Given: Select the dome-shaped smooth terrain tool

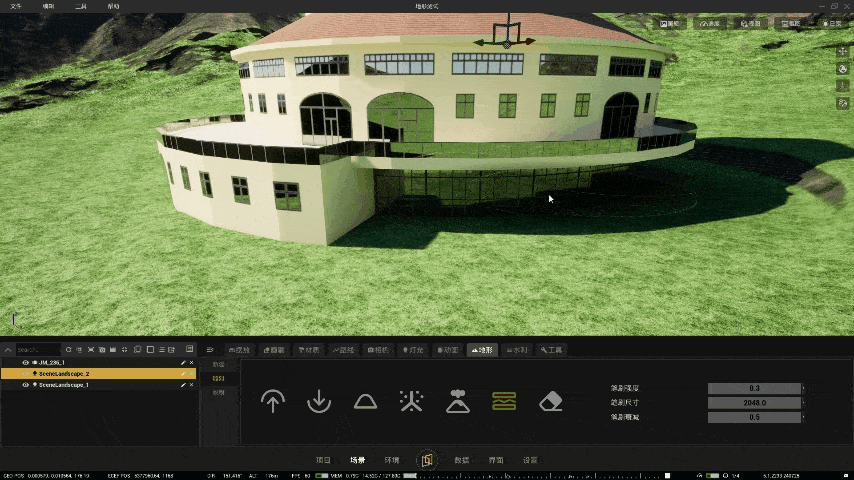Looking at the screenshot, I should [365, 402].
